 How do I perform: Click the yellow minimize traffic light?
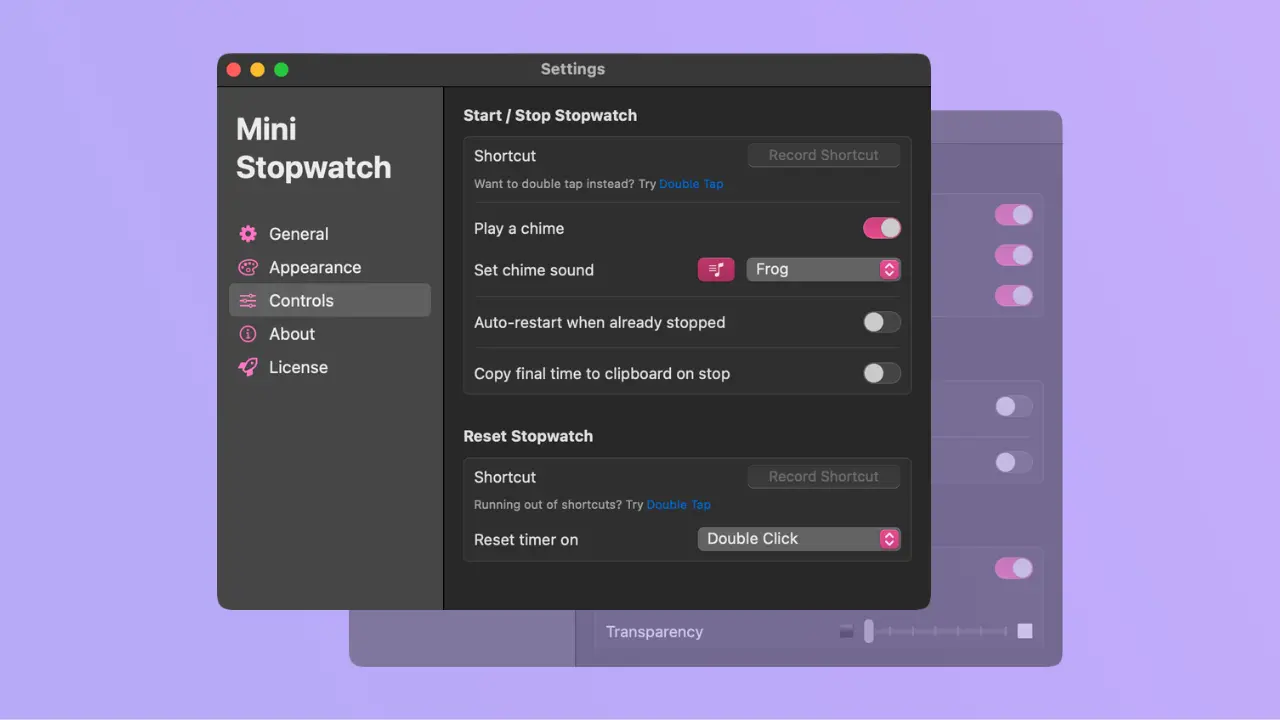[x=257, y=69]
